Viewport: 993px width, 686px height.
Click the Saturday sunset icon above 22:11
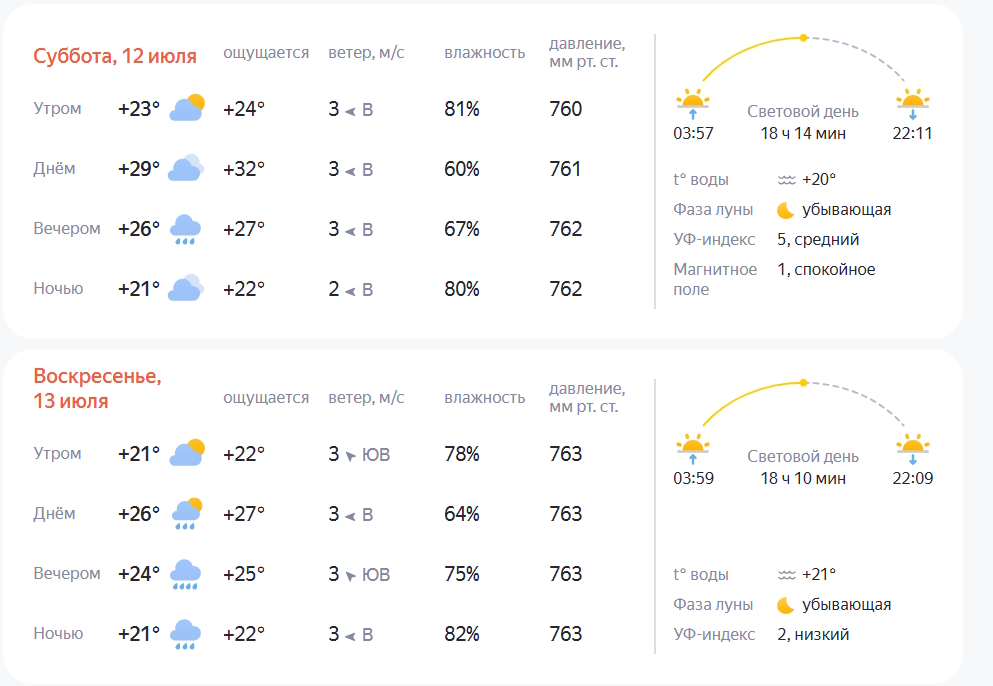[x=913, y=101]
